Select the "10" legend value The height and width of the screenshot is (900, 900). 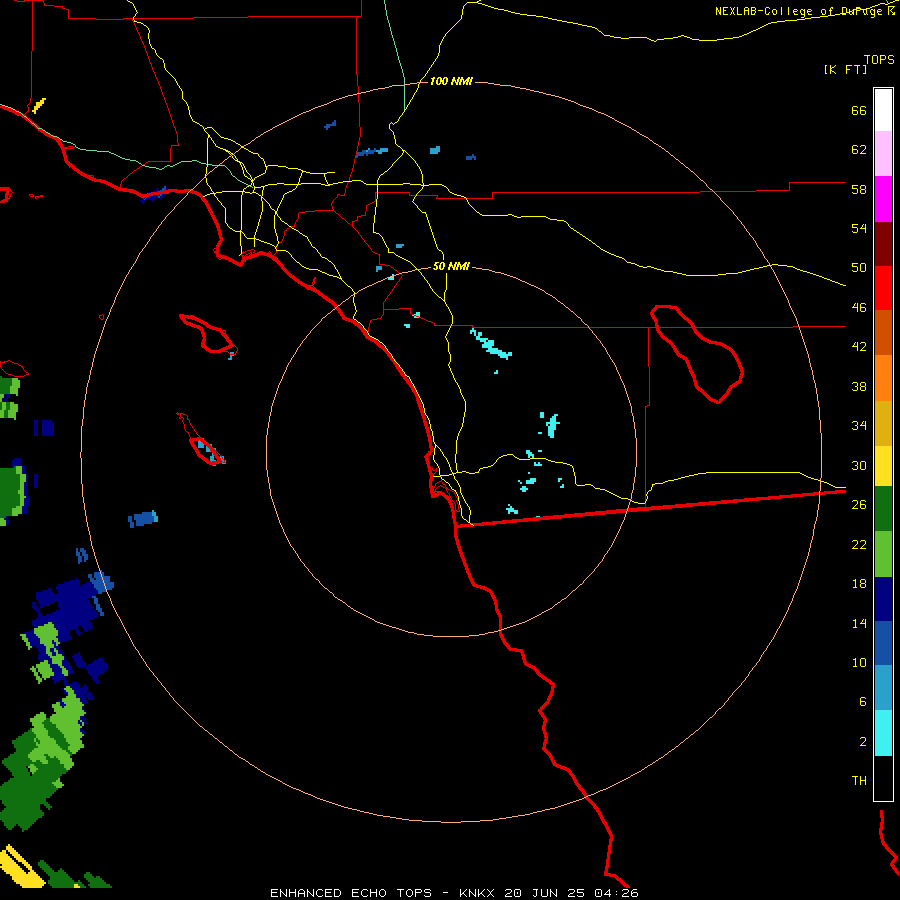pos(859,662)
